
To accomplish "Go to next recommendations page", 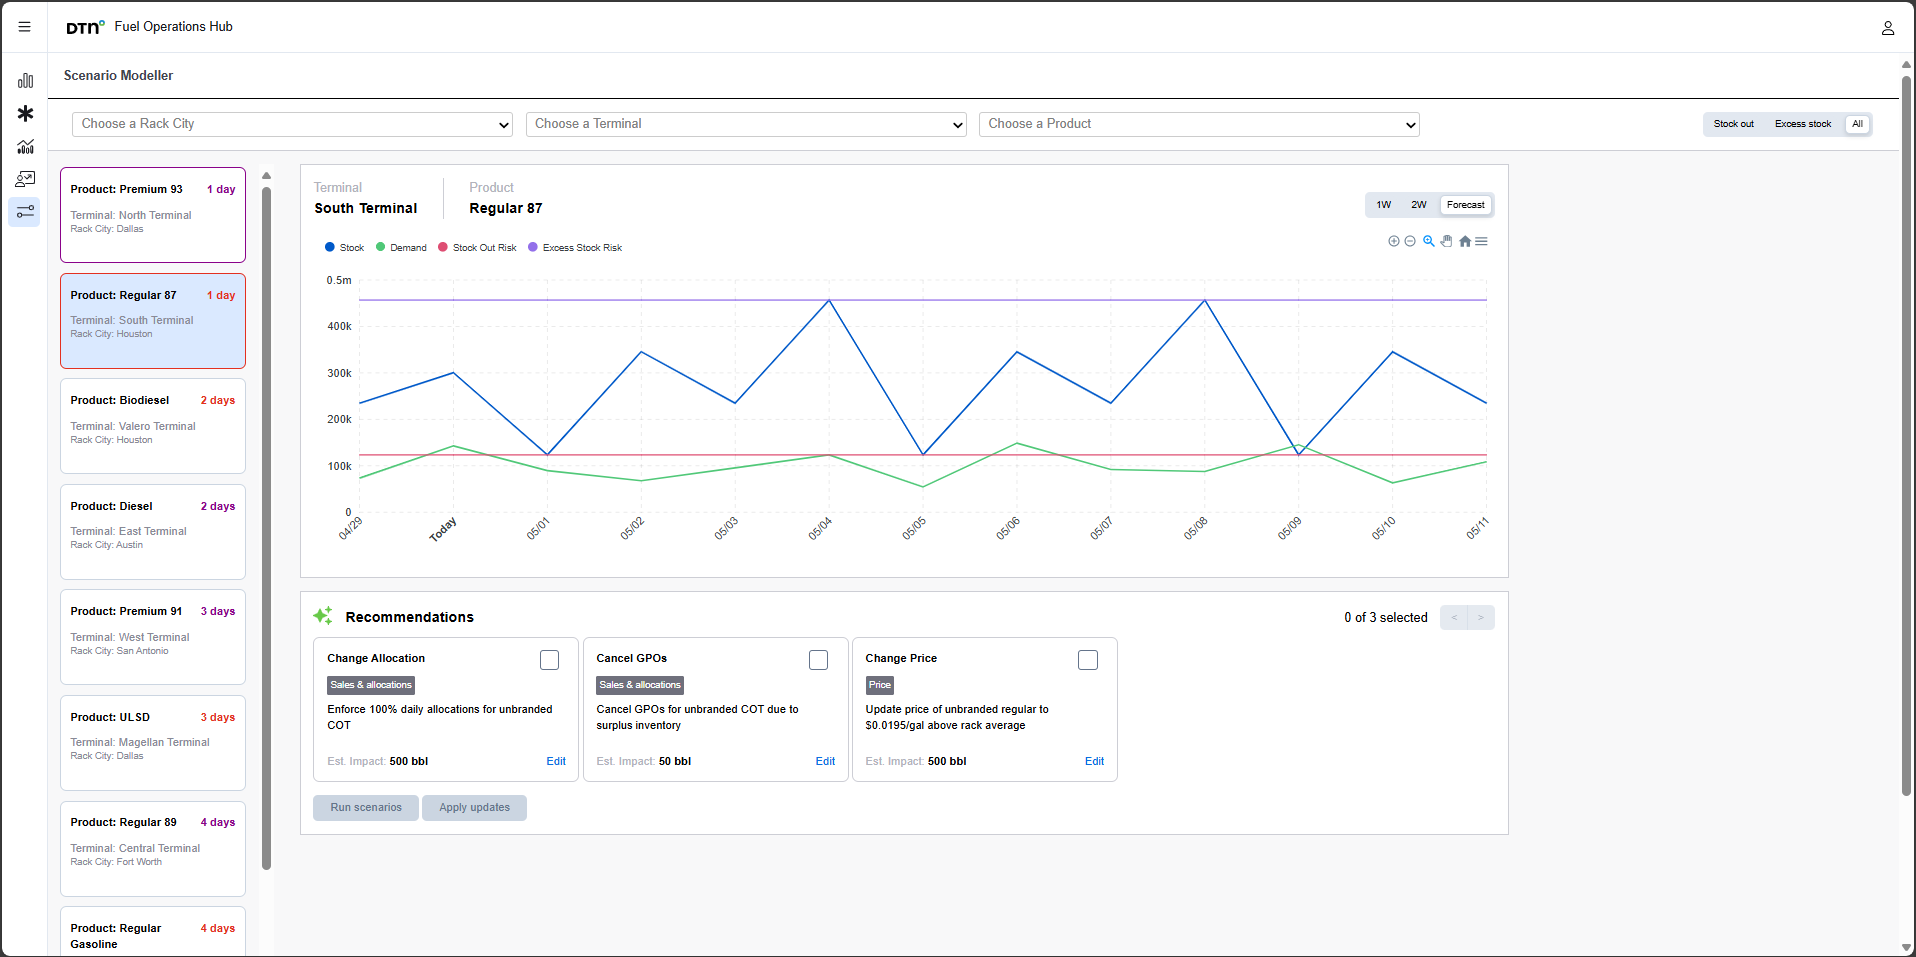I will (1481, 617).
